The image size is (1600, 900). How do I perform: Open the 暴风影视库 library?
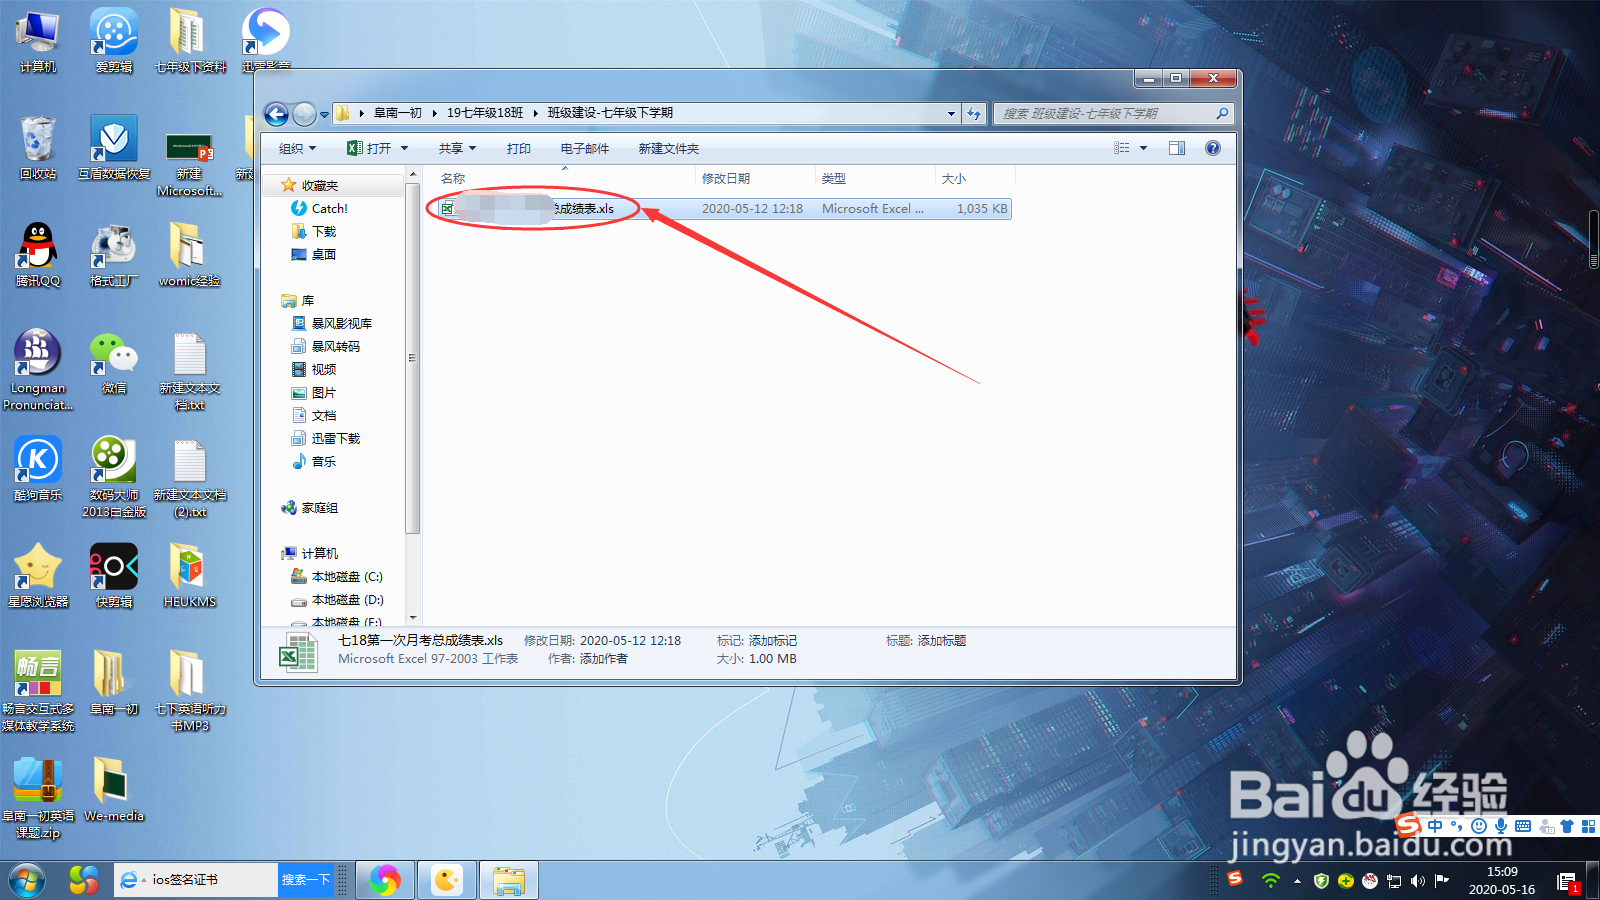click(x=332, y=323)
